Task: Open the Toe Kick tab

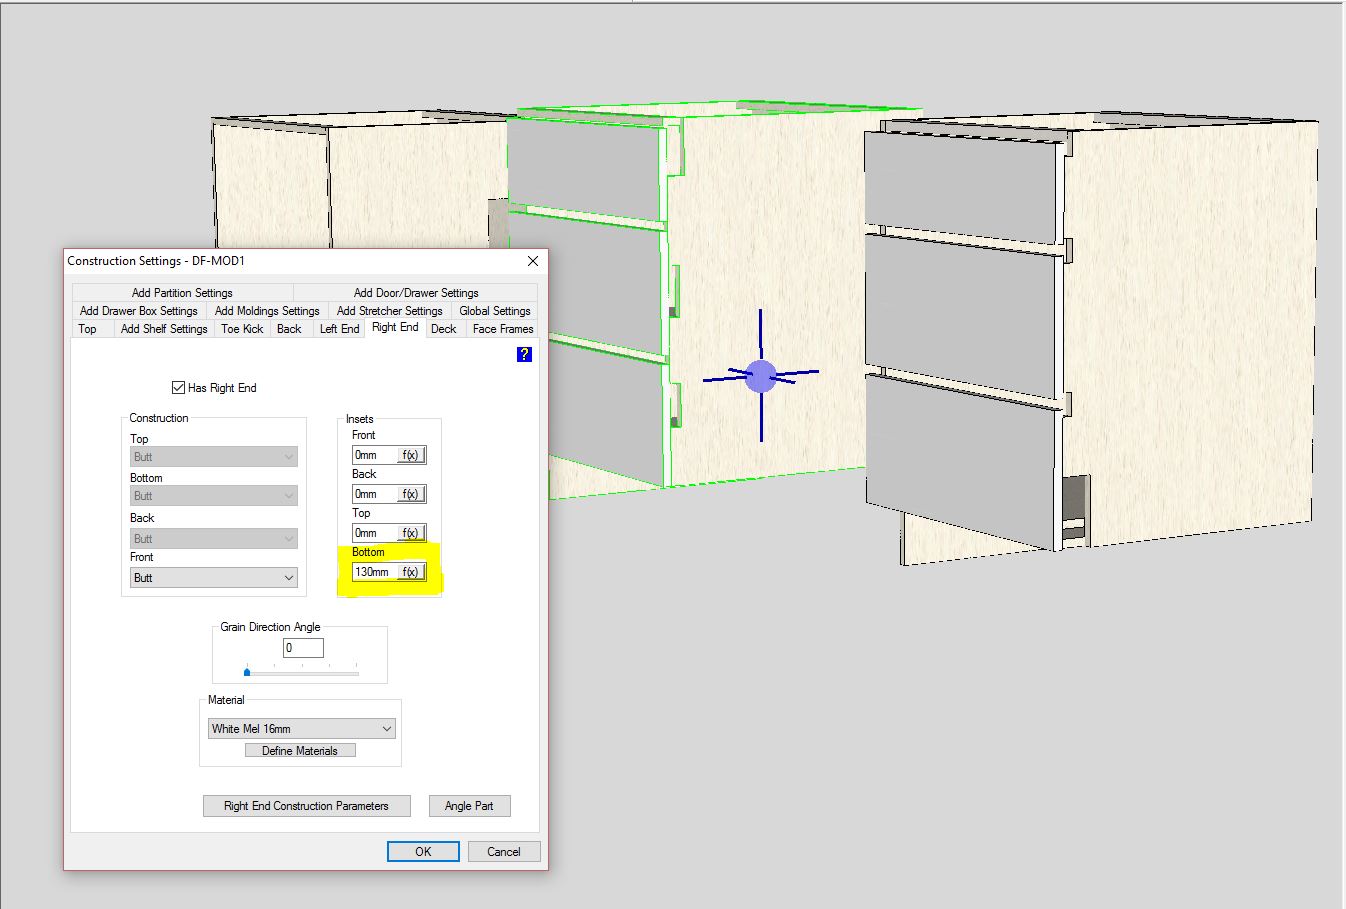Action: click(x=242, y=329)
